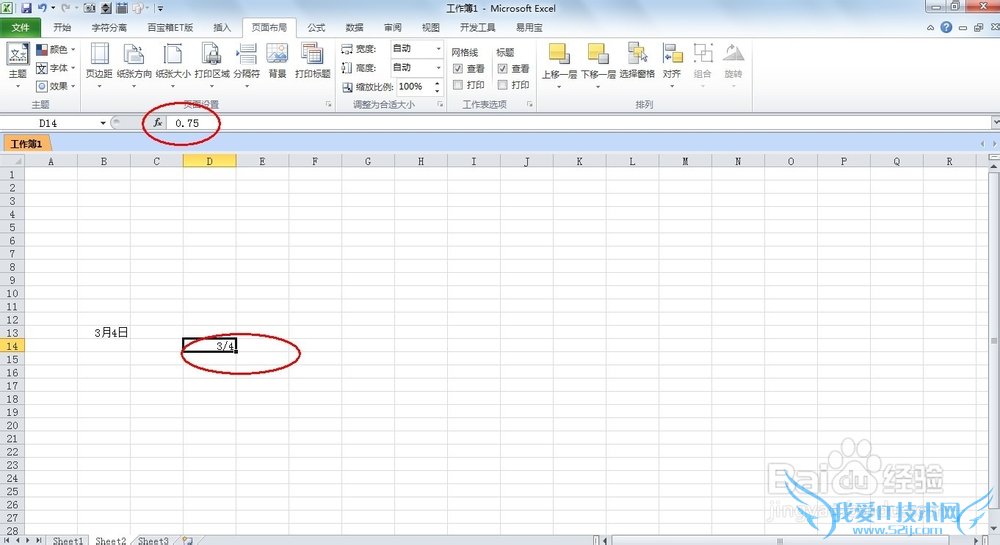Add a sheet 背景 background image
The image size is (1000, 545).
(277, 61)
